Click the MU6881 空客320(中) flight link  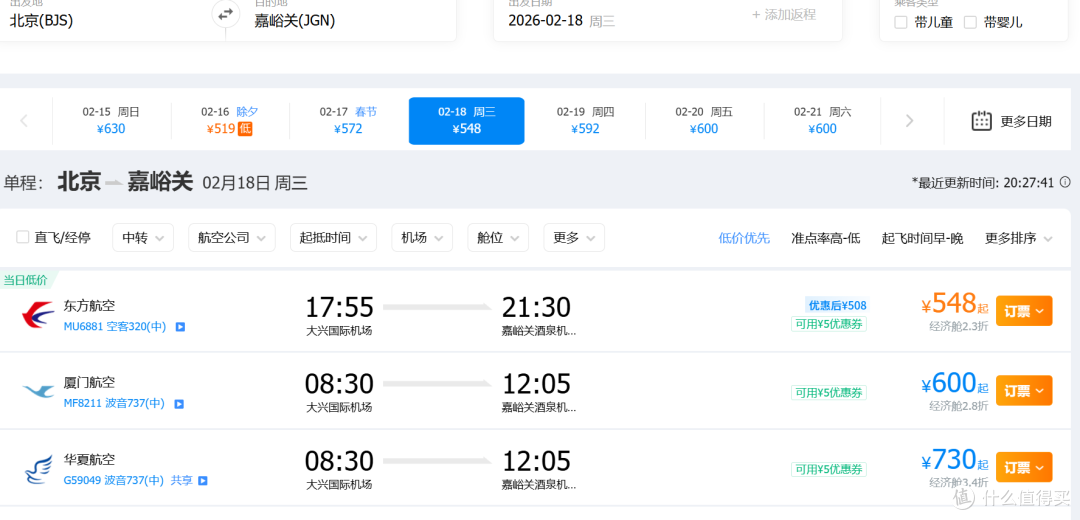click(x=115, y=326)
